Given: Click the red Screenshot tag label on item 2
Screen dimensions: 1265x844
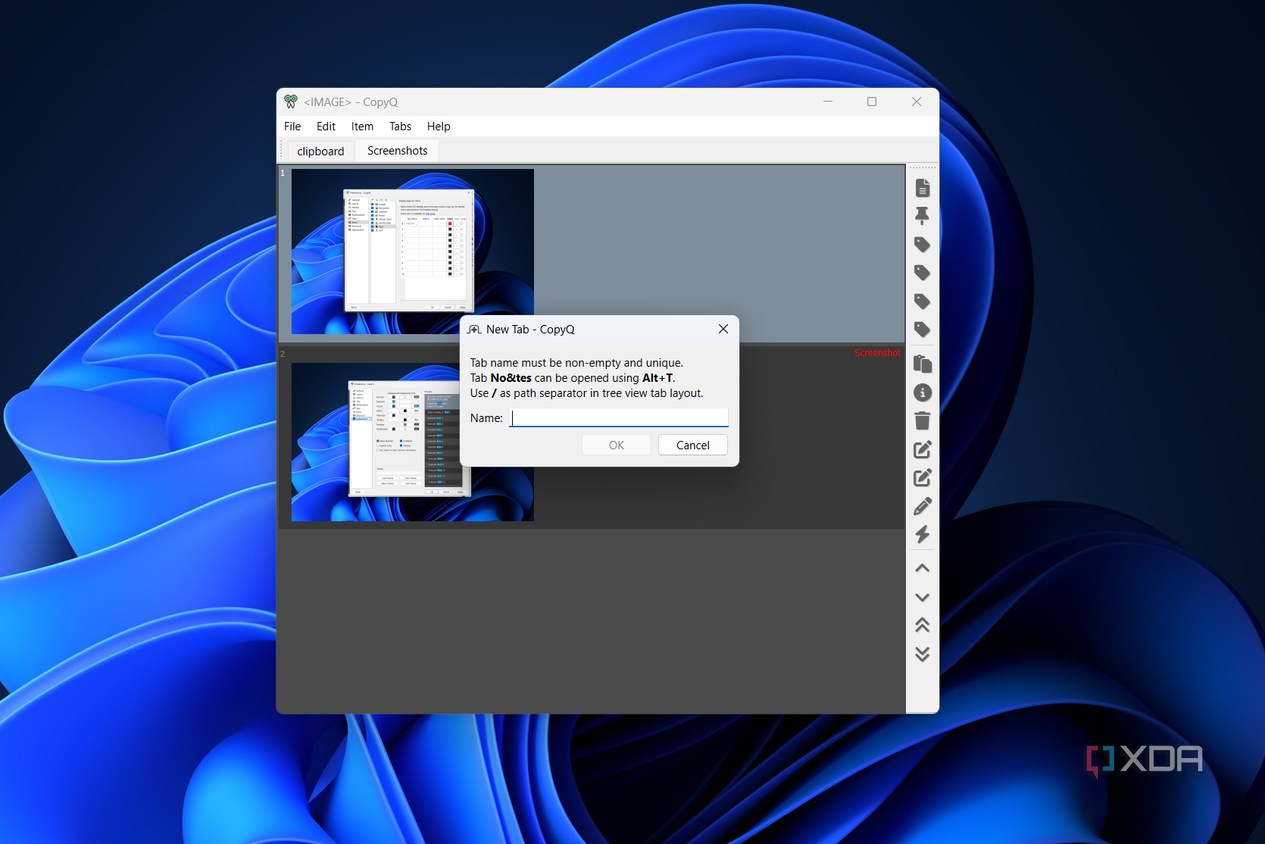Looking at the screenshot, I should (877, 353).
